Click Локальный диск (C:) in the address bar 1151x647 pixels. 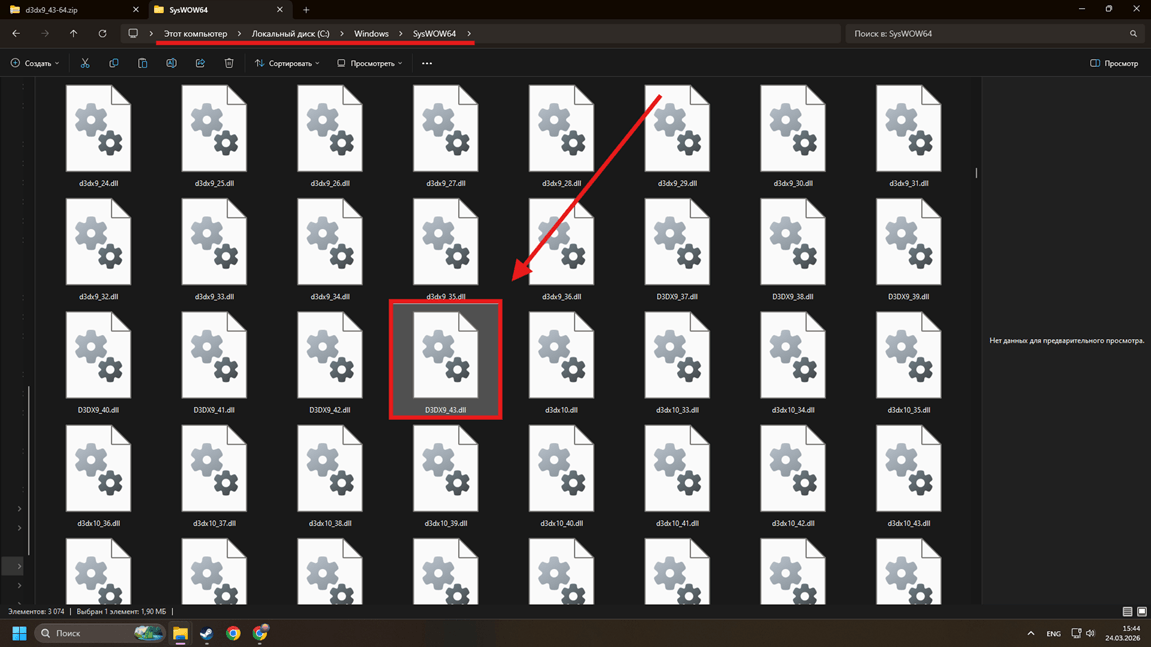click(x=290, y=34)
